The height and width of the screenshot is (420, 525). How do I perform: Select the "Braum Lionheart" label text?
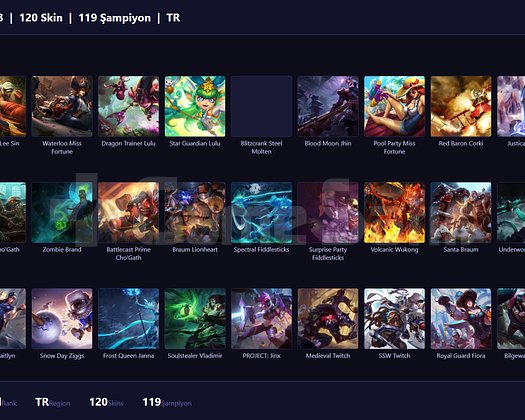pos(195,250)
